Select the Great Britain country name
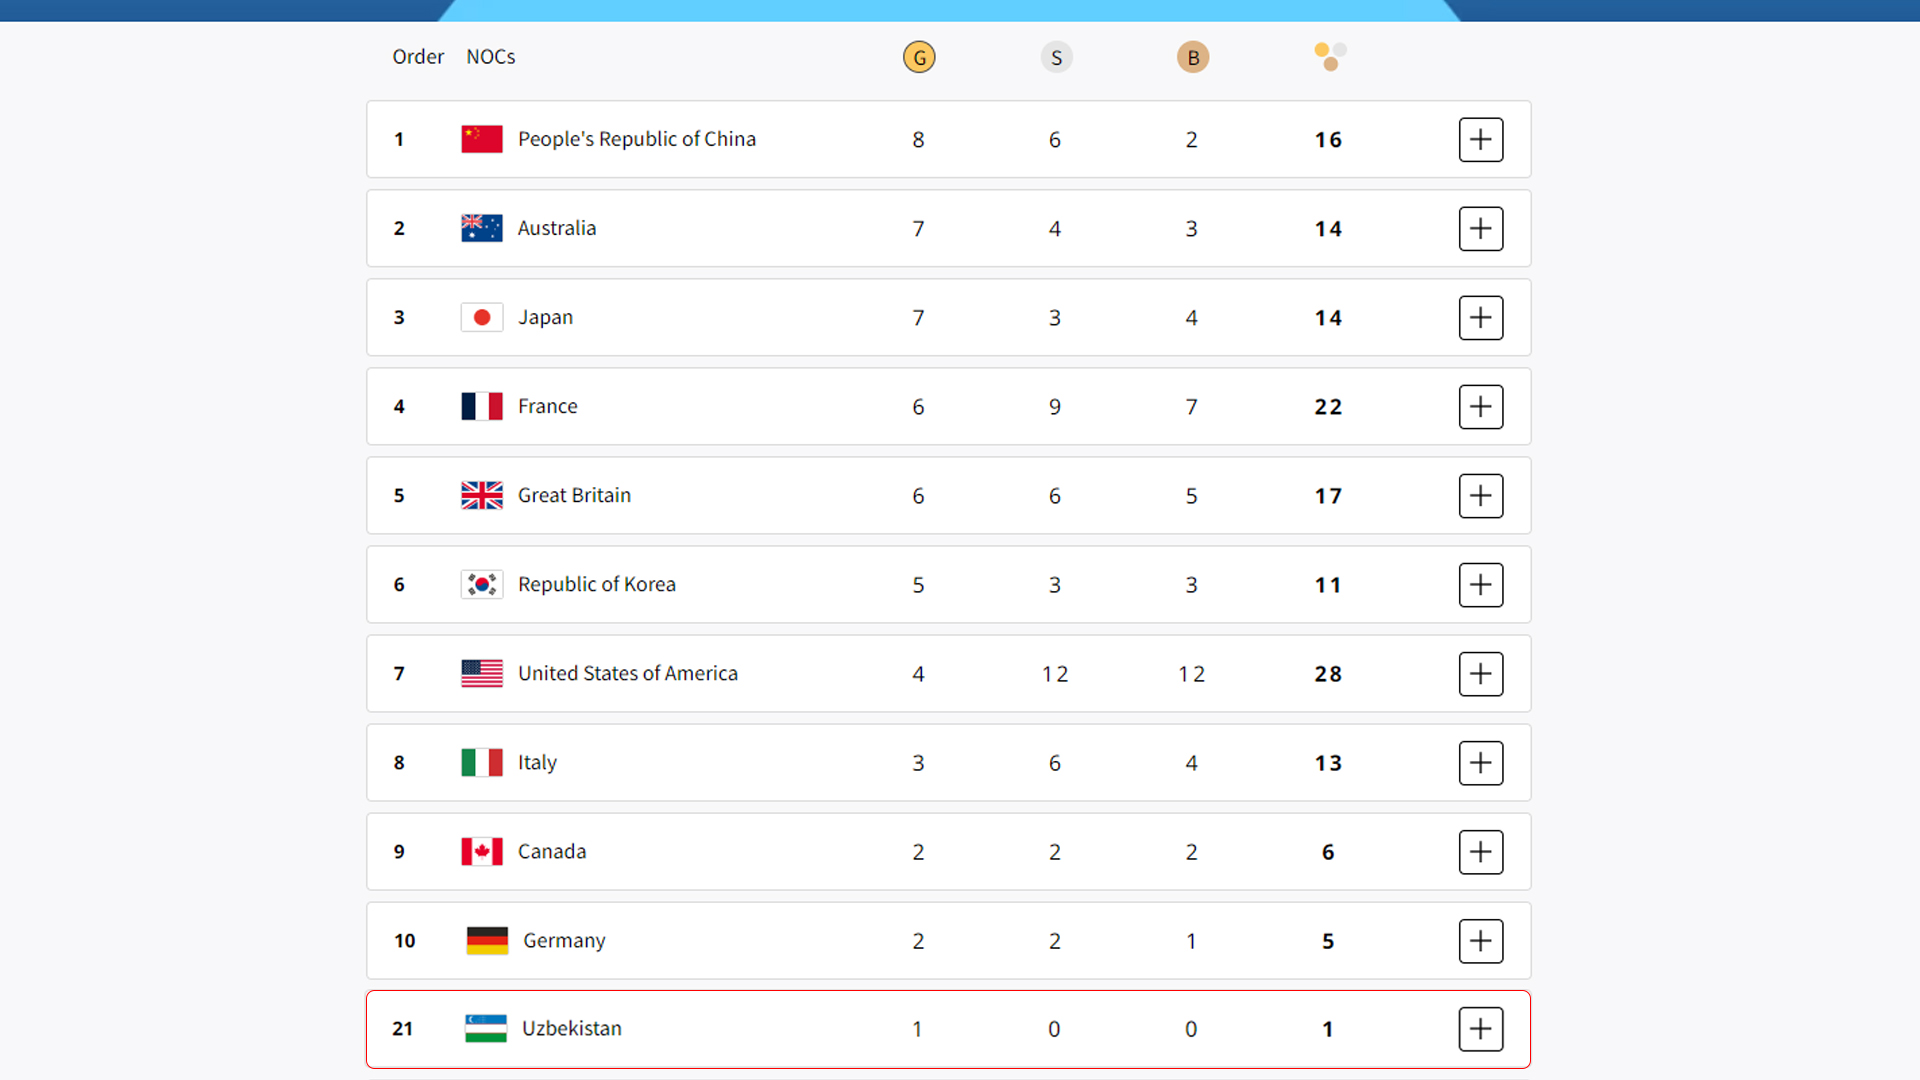The image size is (1920, 1080). pos(574,495)
